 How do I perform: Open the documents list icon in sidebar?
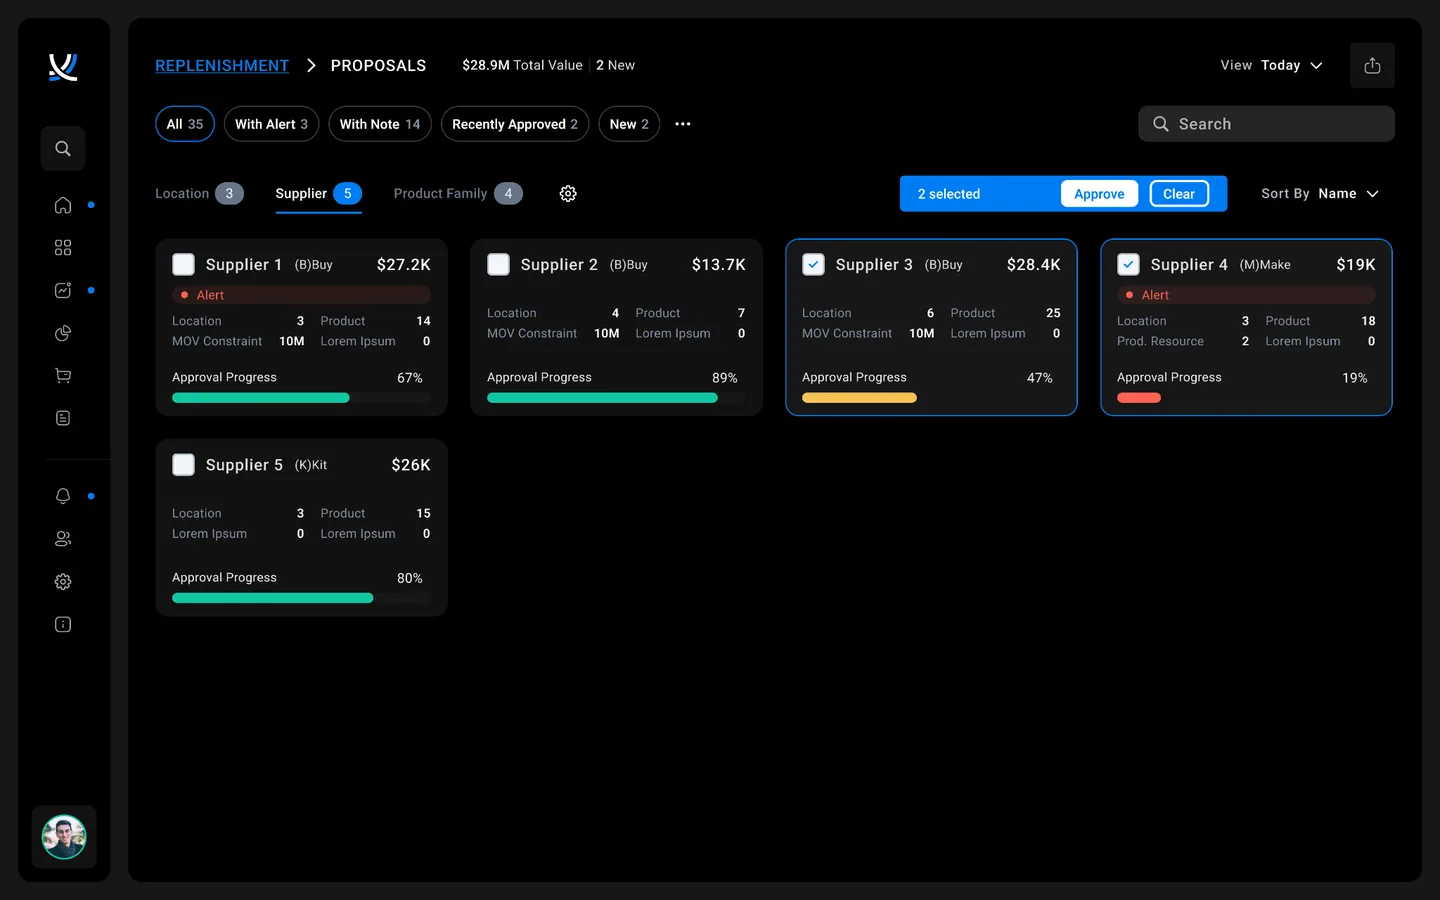tap(62, 417)
